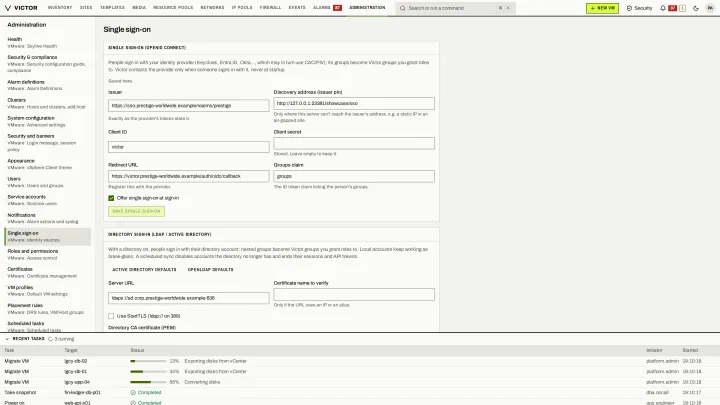Click the lgcy-db-01 migration progress bar
Screen dimensions: 720x405
[x=148, y=371]
